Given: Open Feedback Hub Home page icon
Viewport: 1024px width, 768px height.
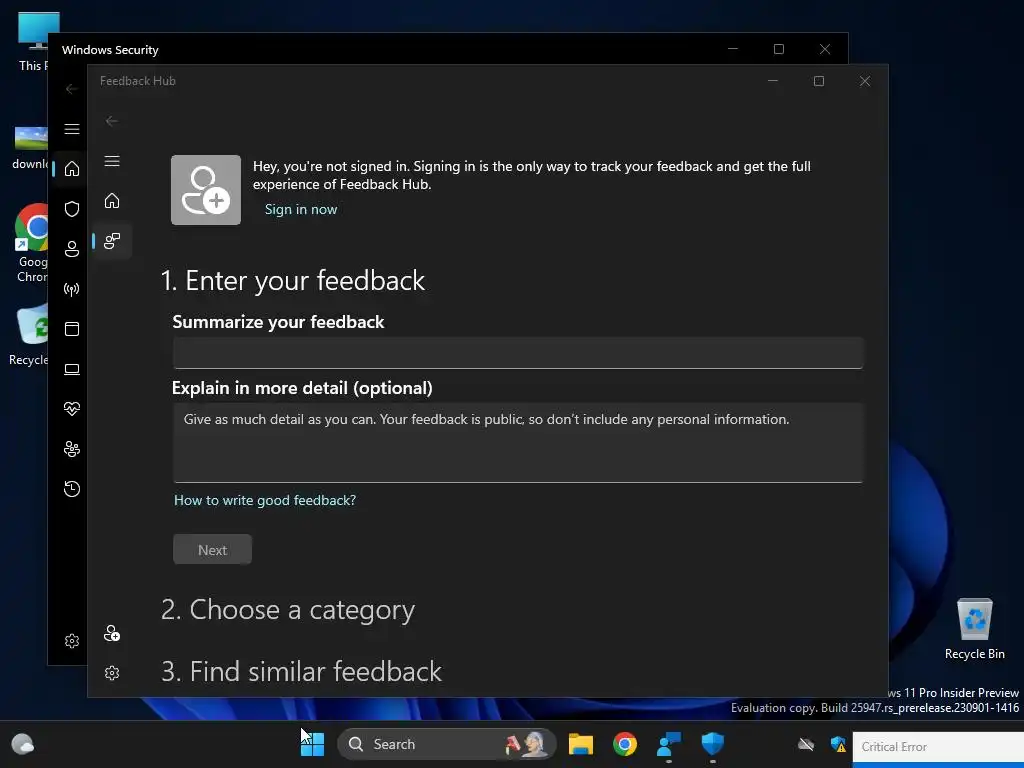Looking at the screenshot, I should coord(112,200).
